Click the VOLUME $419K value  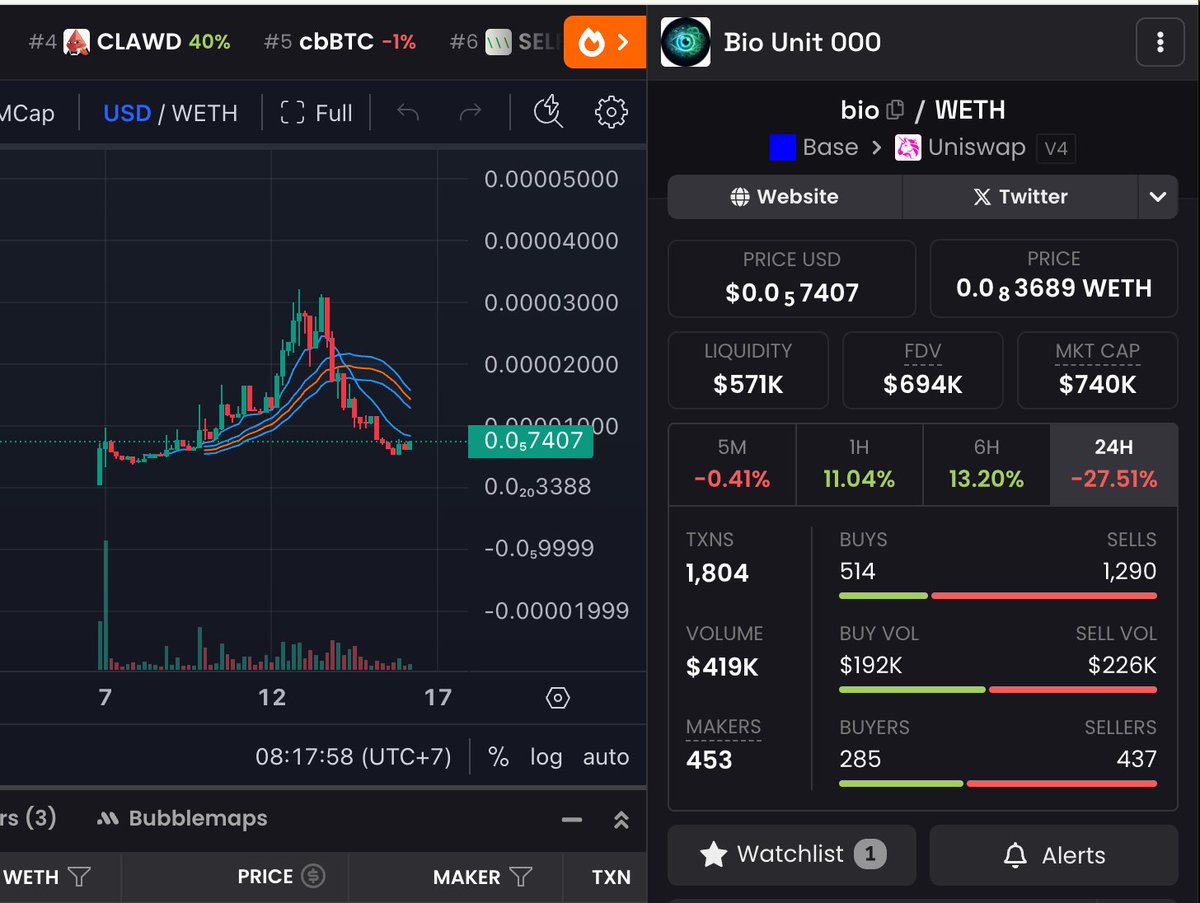[x=722, y=667]
